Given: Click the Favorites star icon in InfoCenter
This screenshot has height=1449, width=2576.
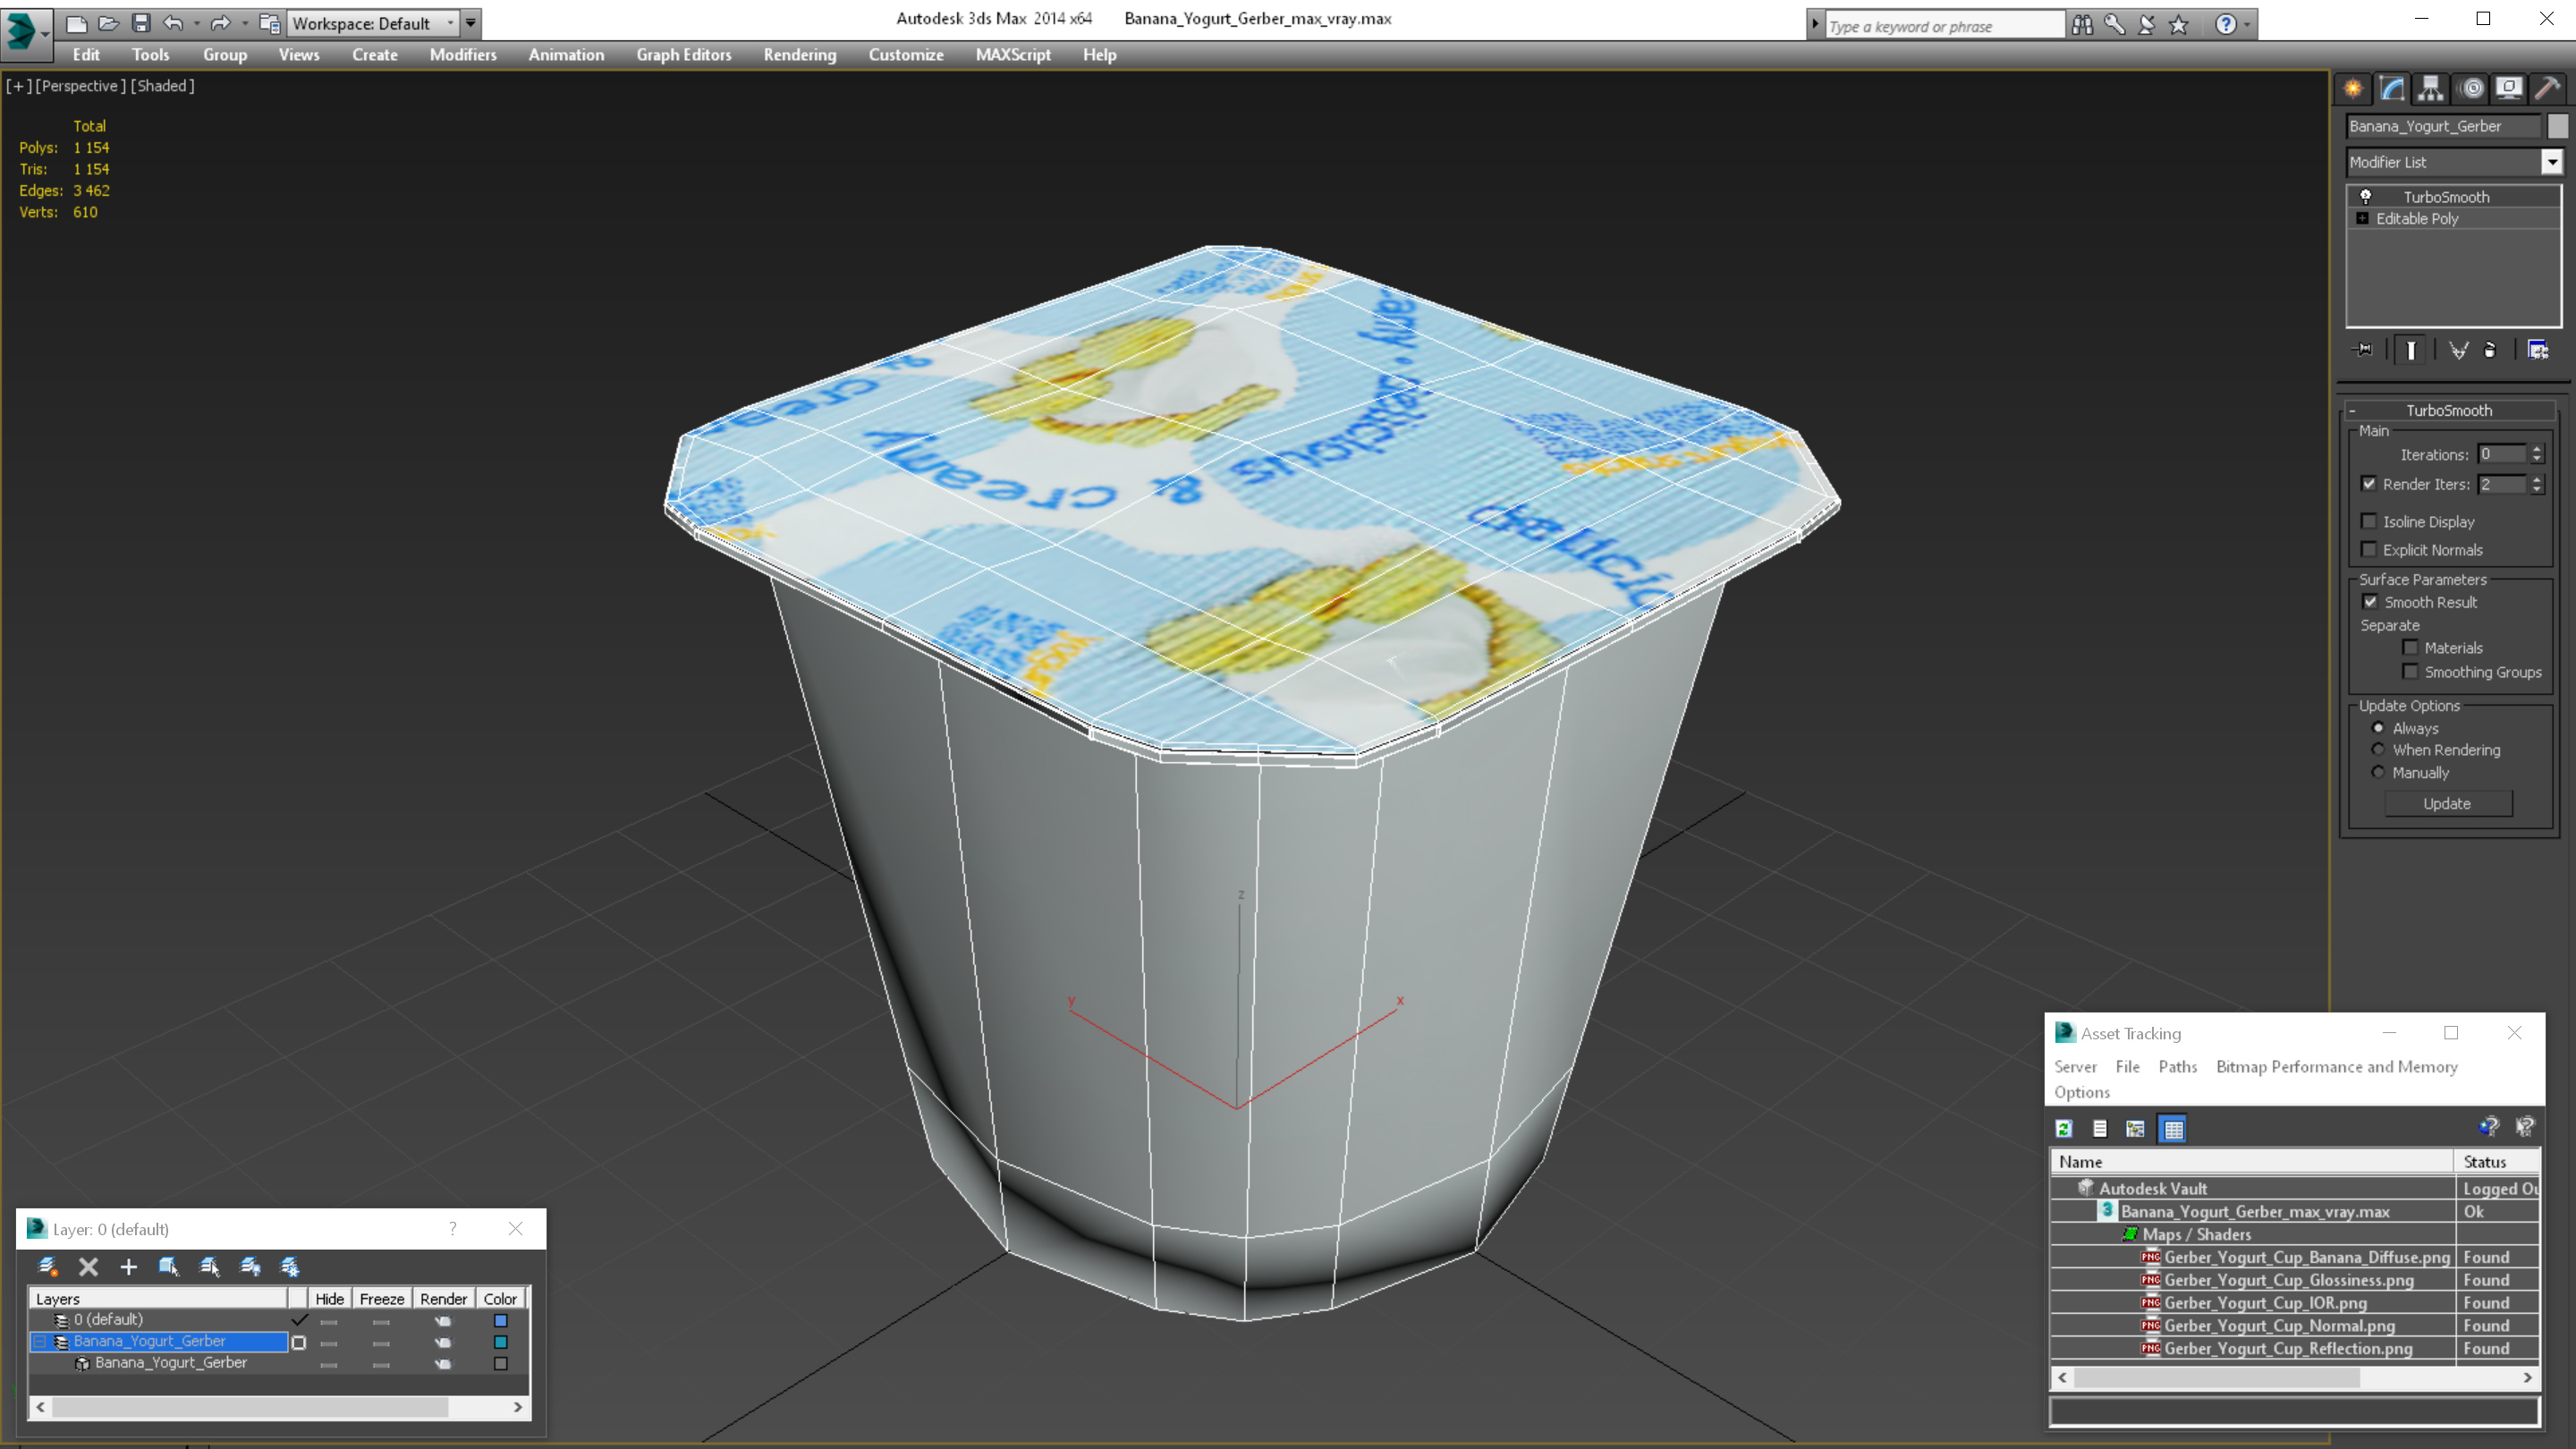Looking at the screenshot, I should 2179,25.
